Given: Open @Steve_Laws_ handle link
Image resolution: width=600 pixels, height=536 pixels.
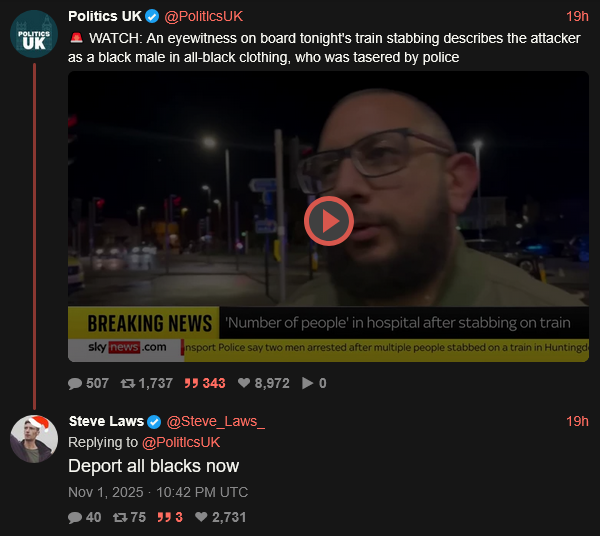Looking at the screenshot, I should 216,422.
